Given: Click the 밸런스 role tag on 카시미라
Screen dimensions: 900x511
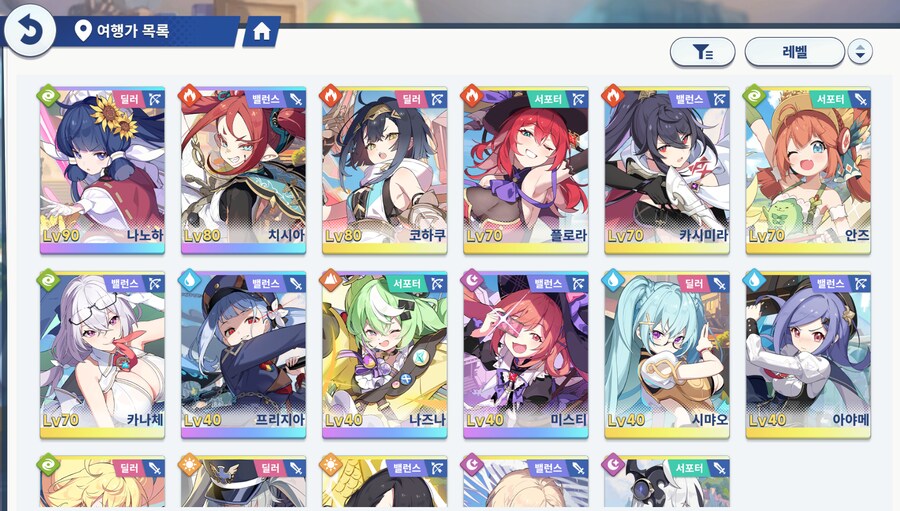Looking at the screenshot, I should click(689, 99).
